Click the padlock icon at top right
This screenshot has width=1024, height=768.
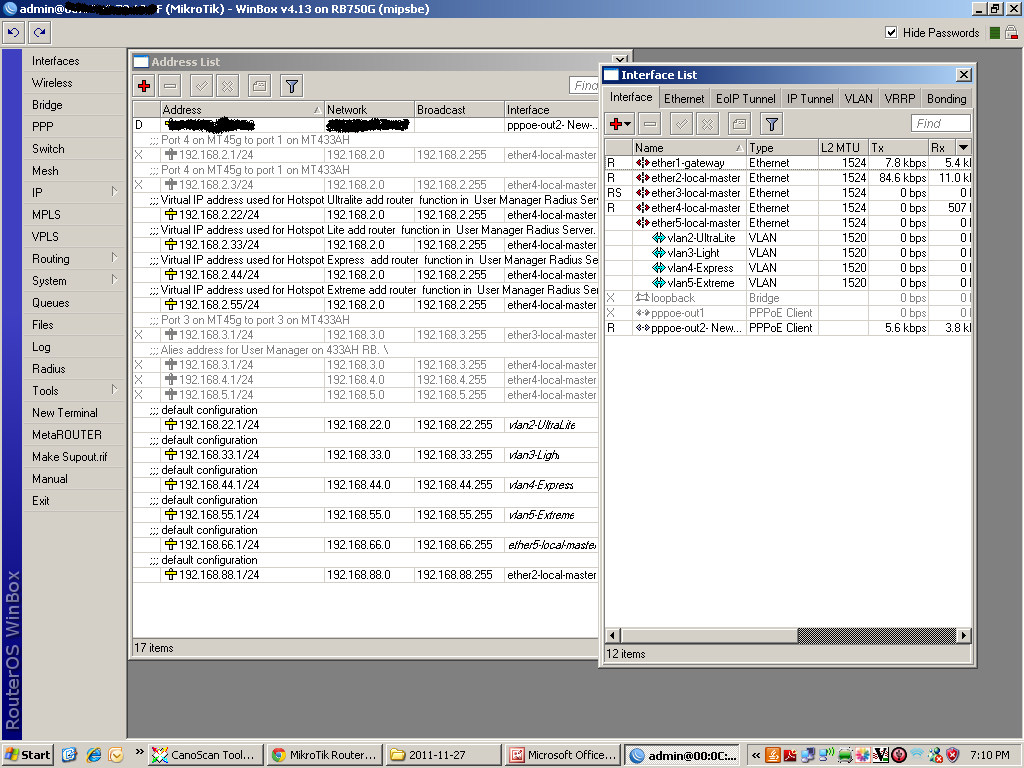click(1011, 32)
